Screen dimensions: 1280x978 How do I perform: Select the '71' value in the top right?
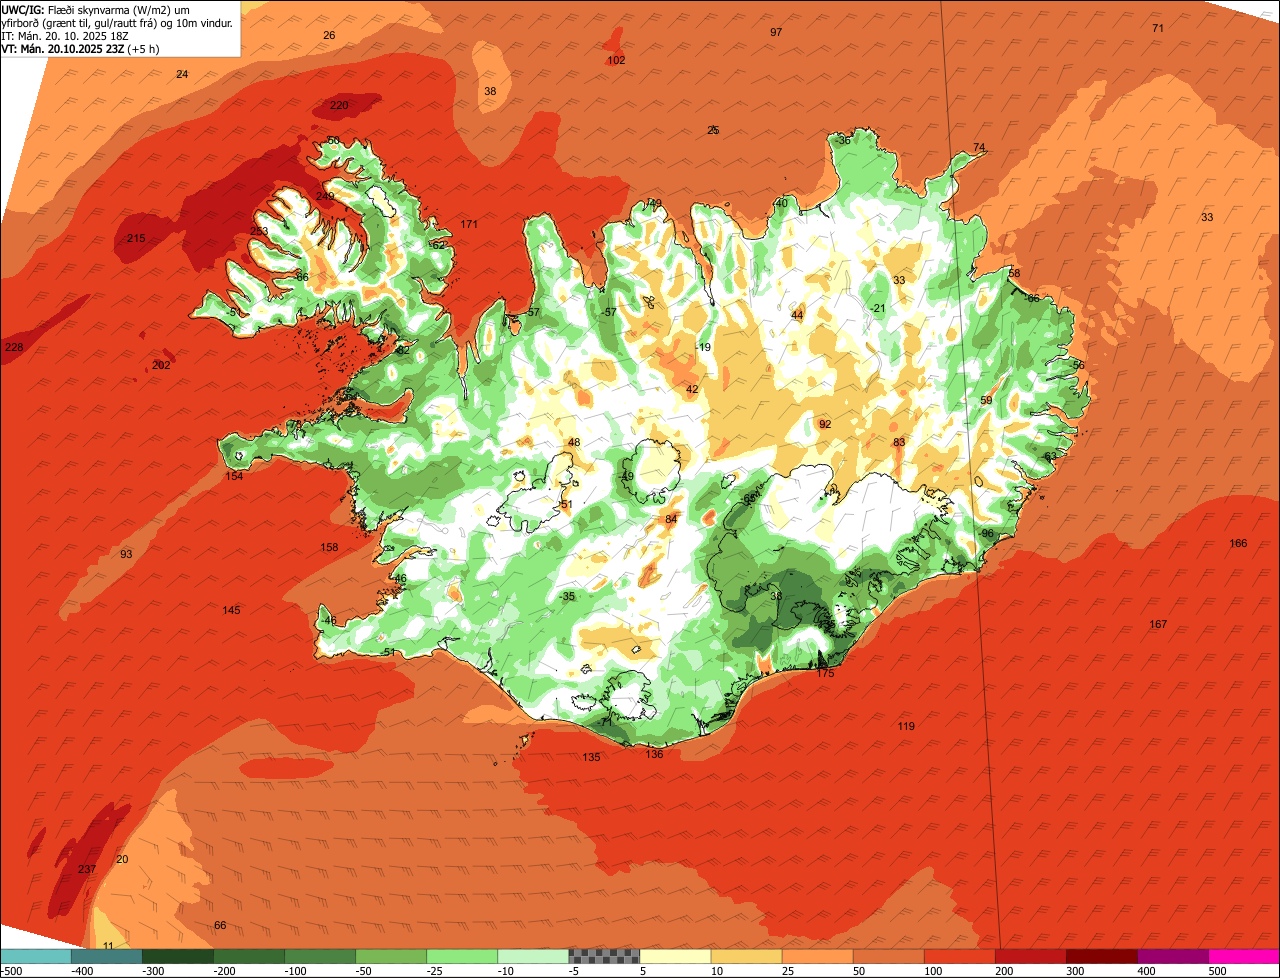1158,28
